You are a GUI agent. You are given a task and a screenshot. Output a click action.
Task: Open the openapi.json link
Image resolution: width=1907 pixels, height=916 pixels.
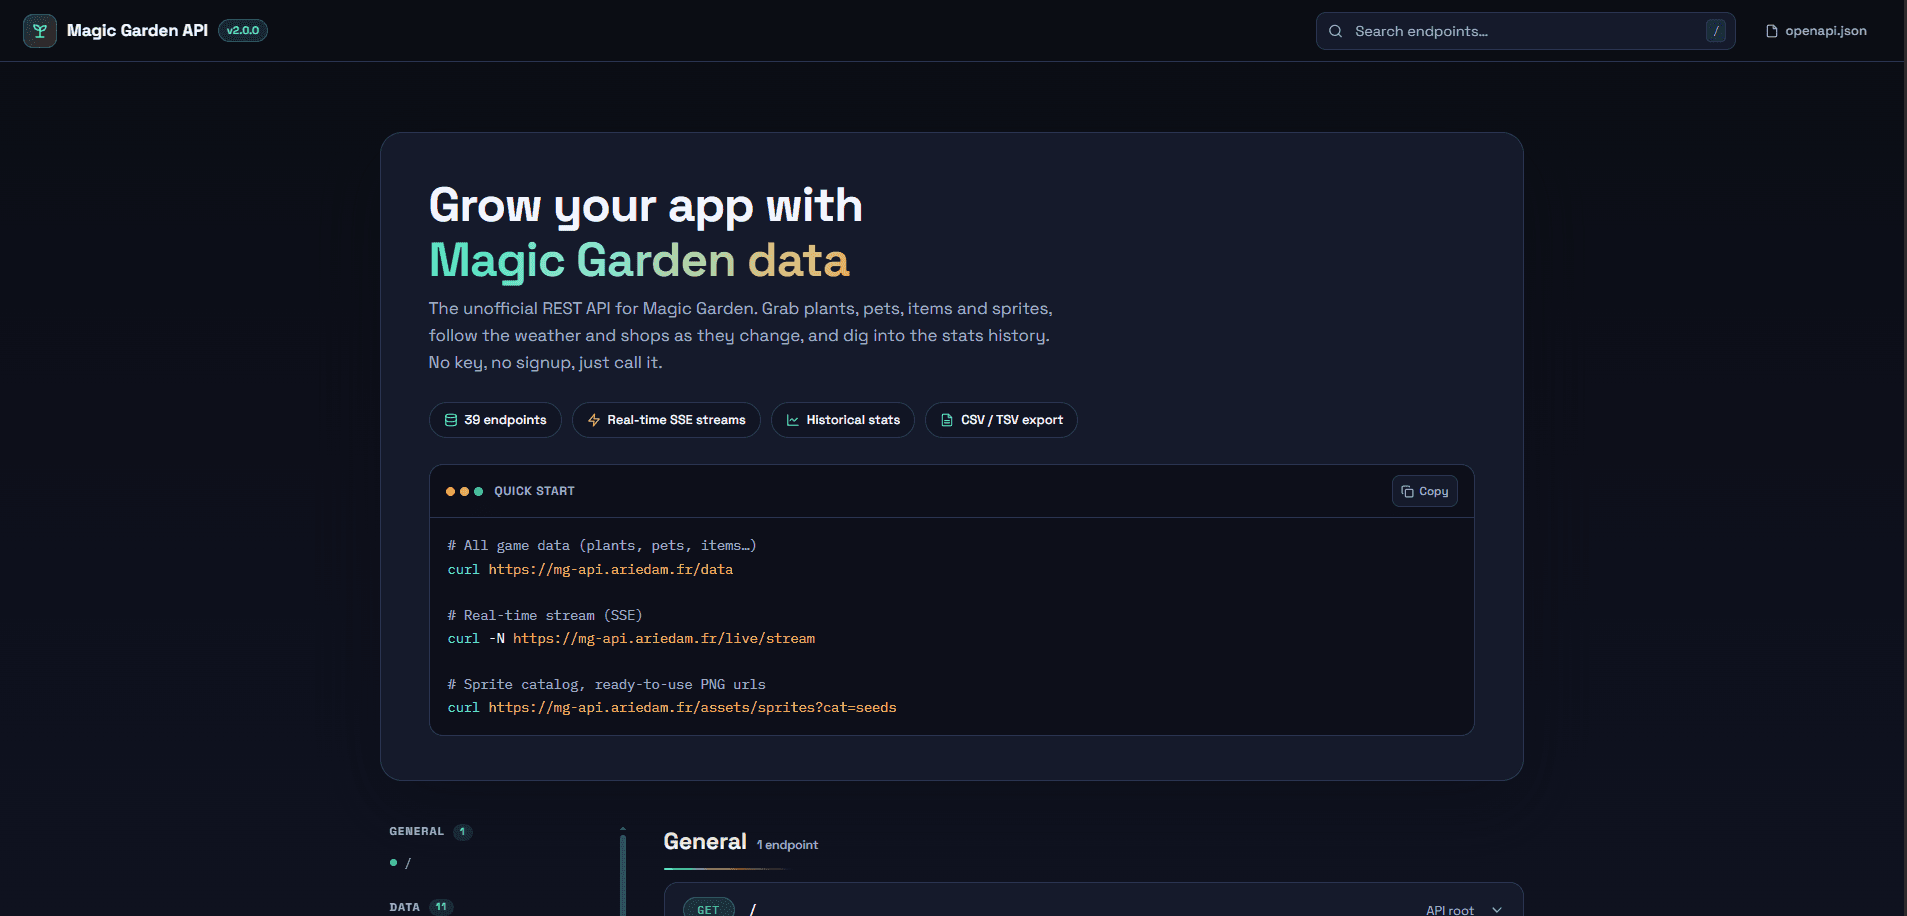(1816, 31)
